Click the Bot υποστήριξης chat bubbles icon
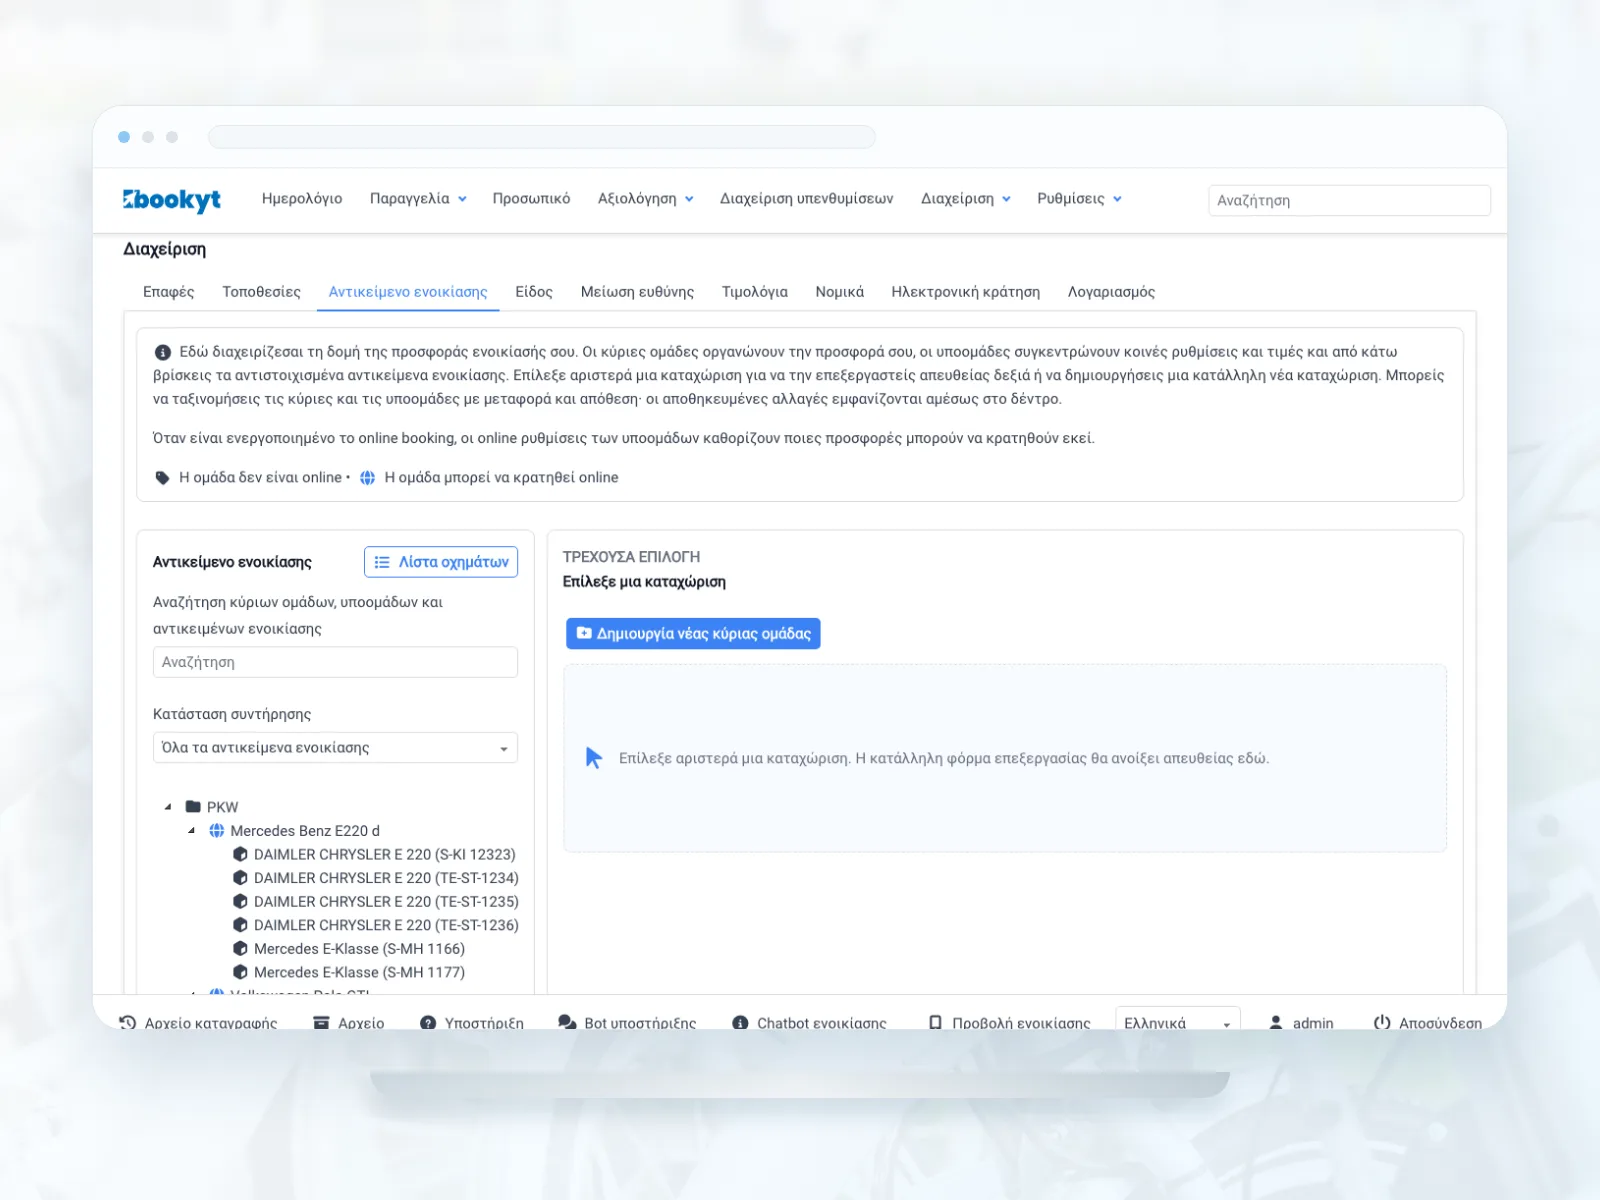This screenshot has height=1200, width=1600. click(567, 1023)
